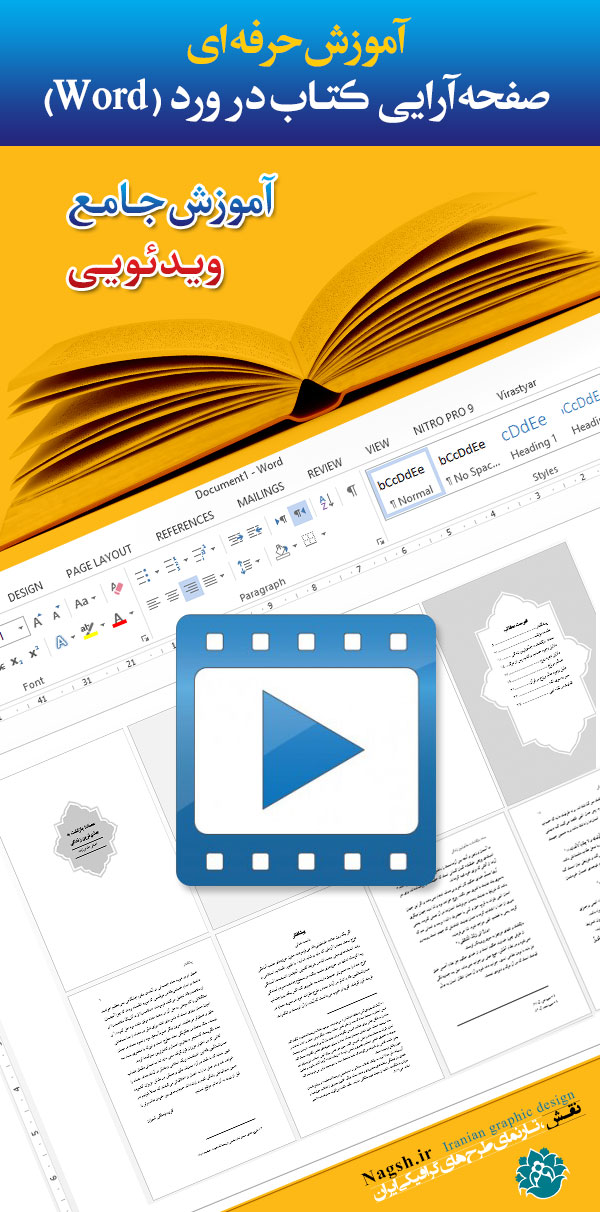This screenshot has width=600, height=1212.
Task: Expand the shading color dropdown arrow
Action: (x=295, y=546)
